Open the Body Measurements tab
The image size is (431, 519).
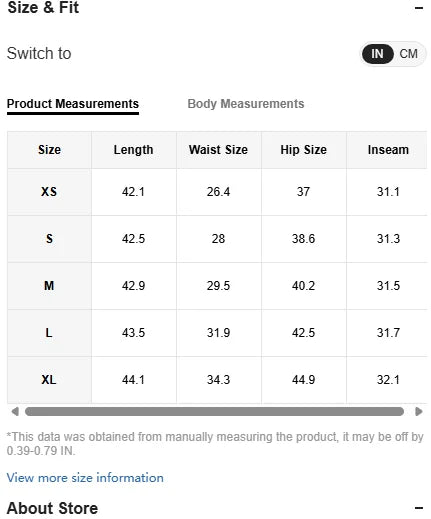coord(246,104)
